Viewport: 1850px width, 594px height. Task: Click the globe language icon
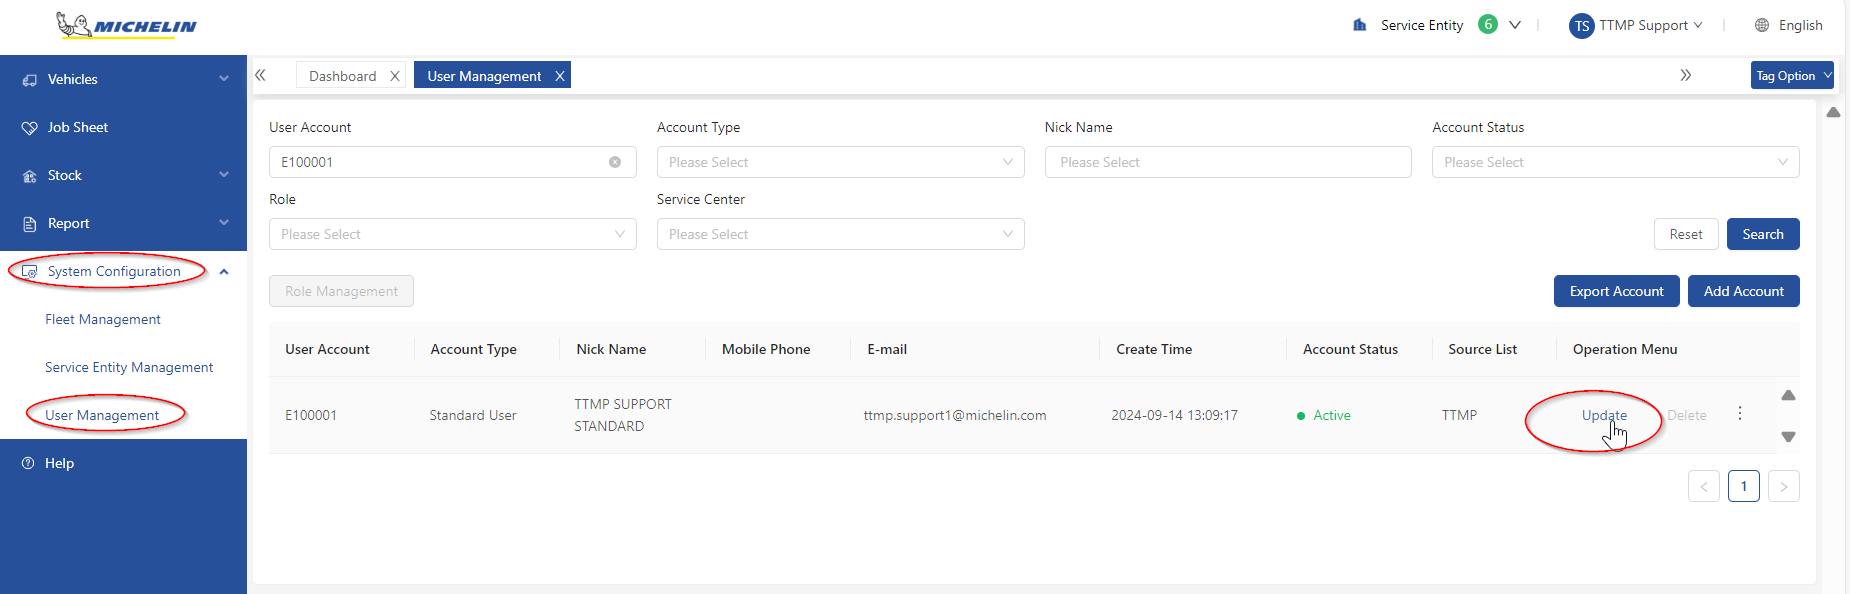coord(1762,25)
